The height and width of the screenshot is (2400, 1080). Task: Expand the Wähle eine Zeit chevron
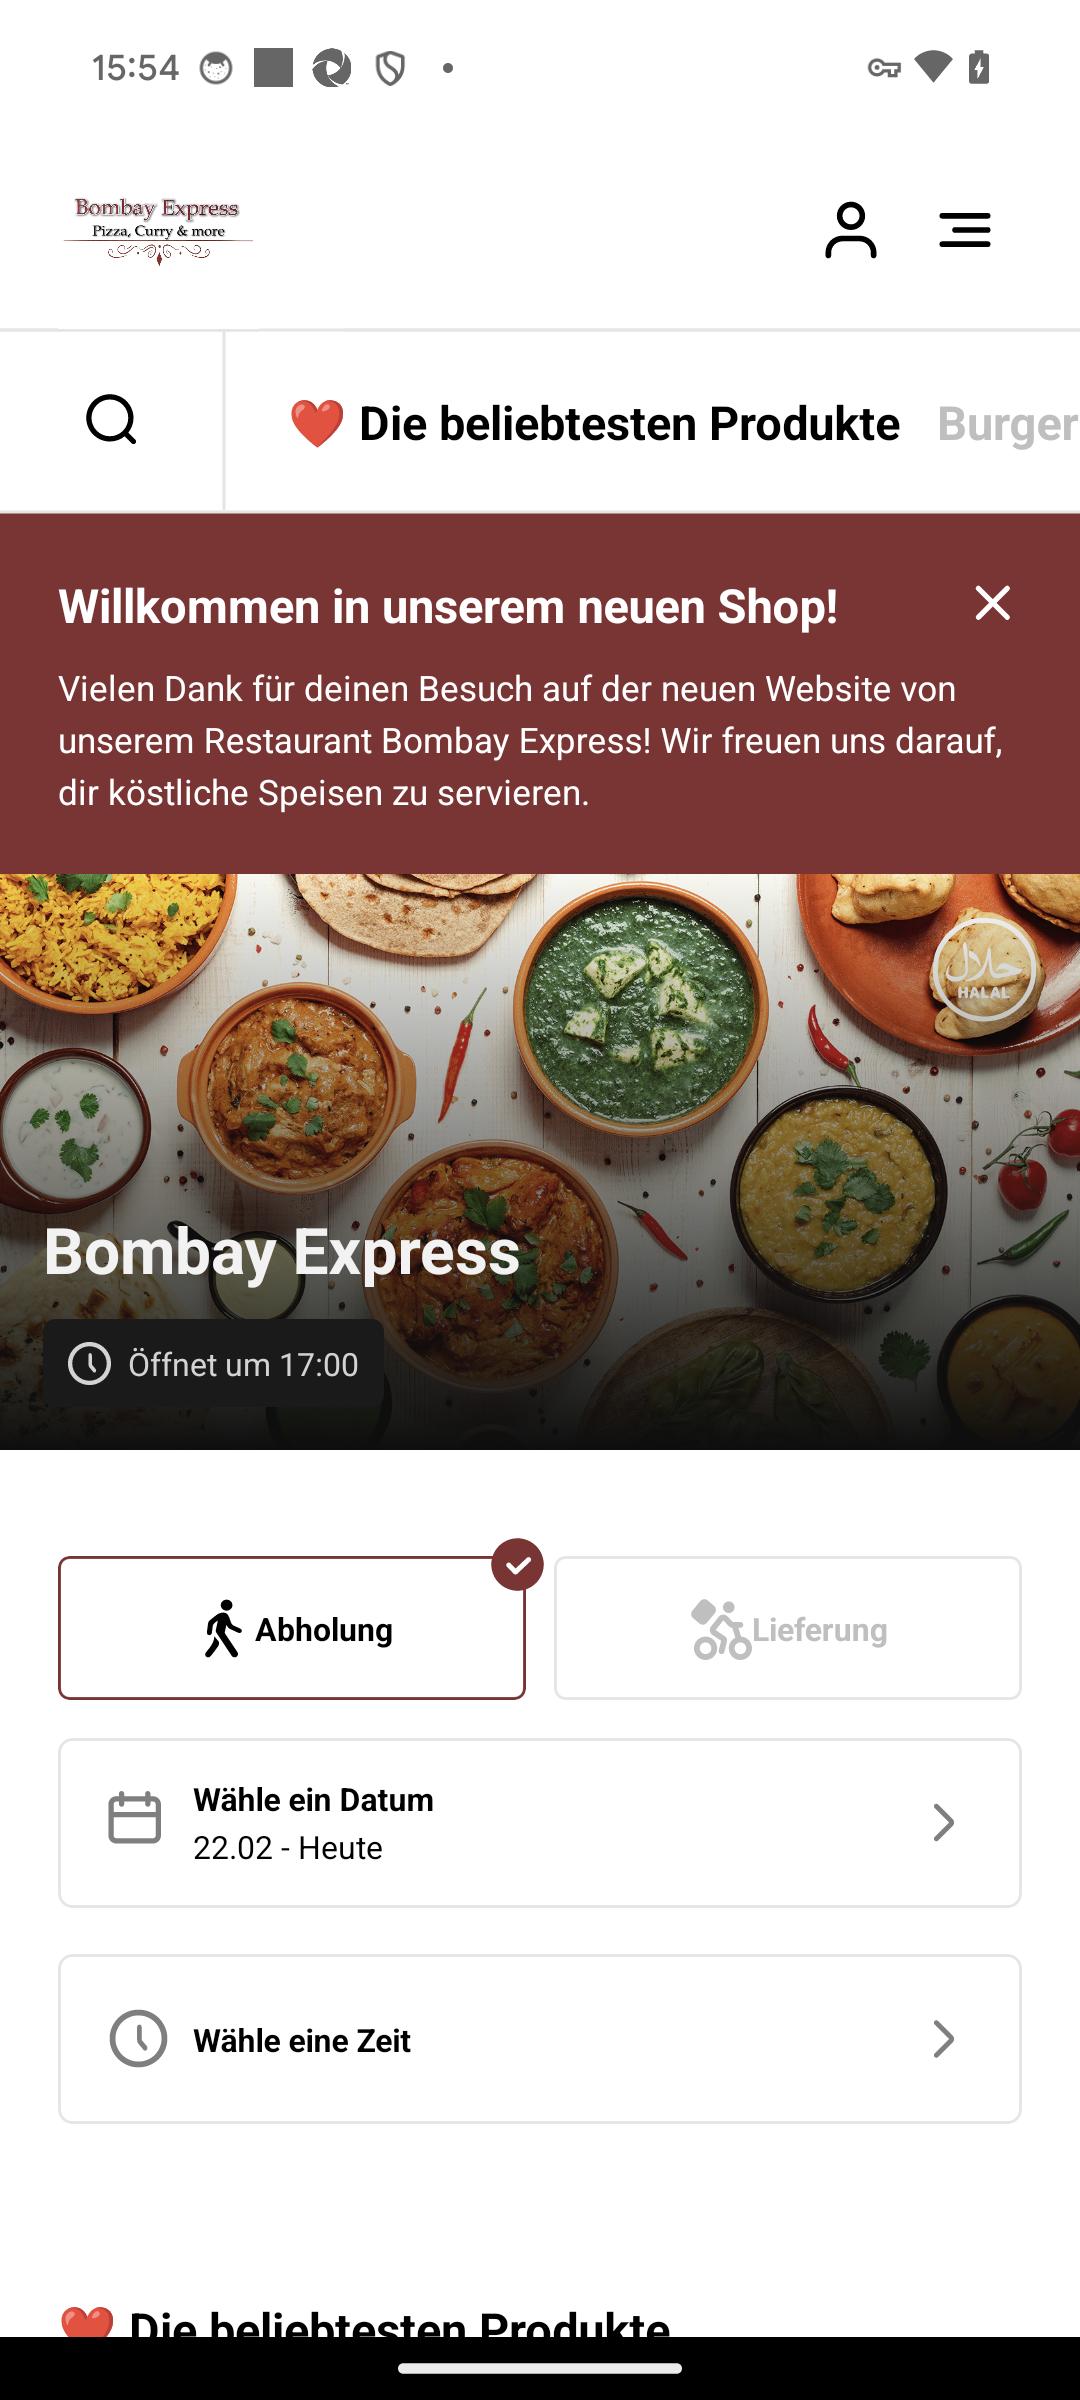(x=943, y=2039)
